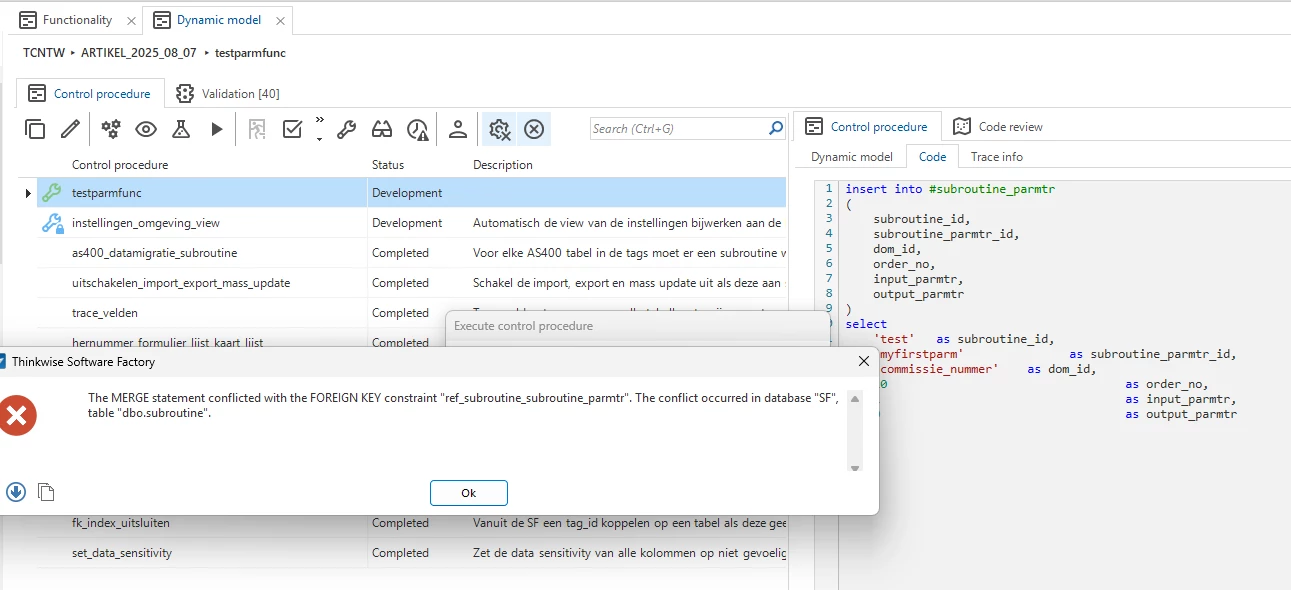Click code line 1 insert into statement

point(950,189)
